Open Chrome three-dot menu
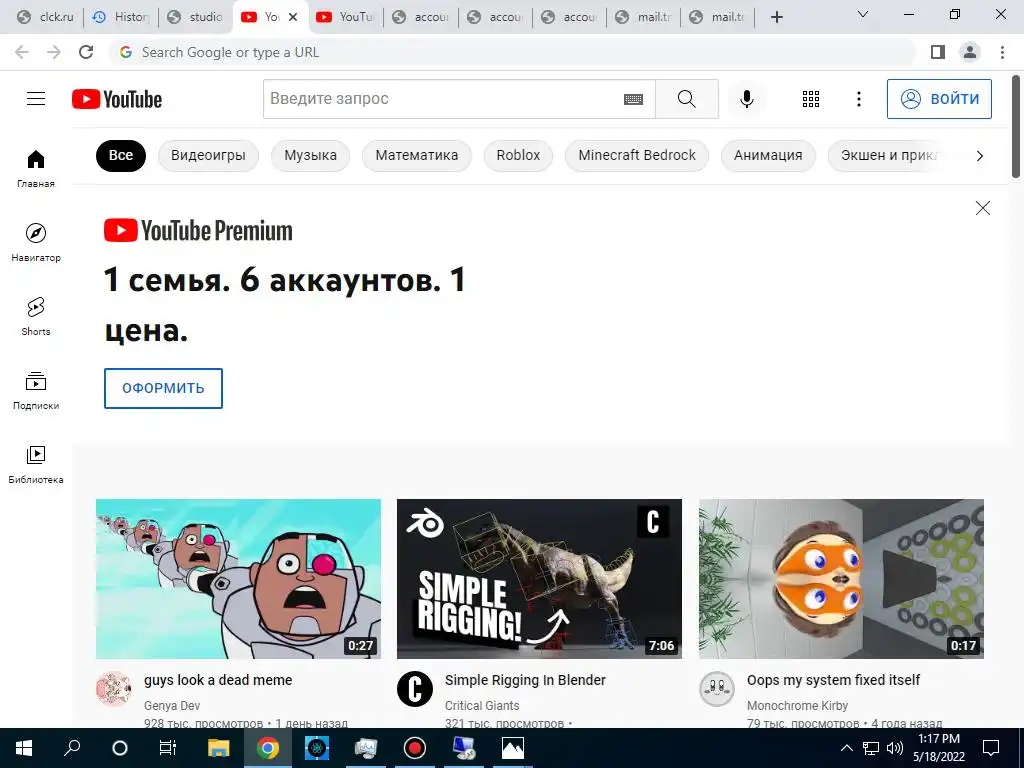Viewport: 1024px width, 768px height. 1002,52
